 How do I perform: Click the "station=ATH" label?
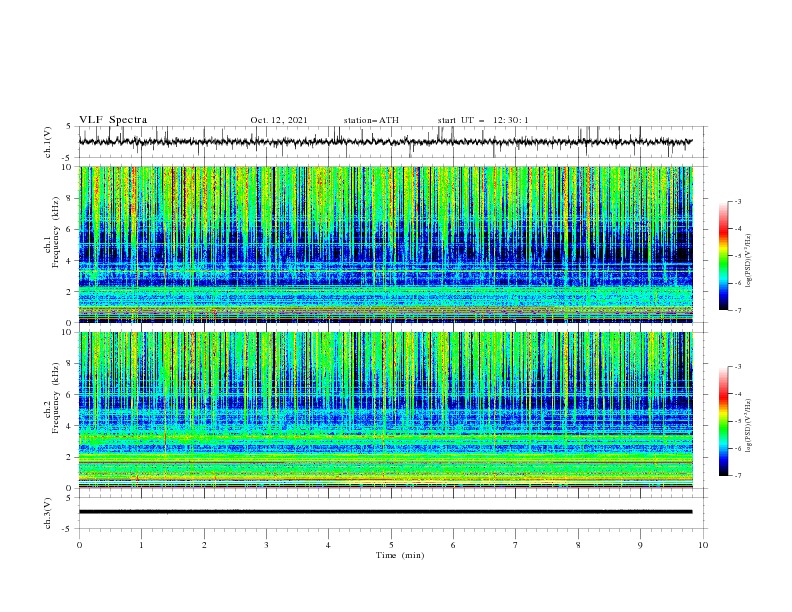tap(371, 120)
